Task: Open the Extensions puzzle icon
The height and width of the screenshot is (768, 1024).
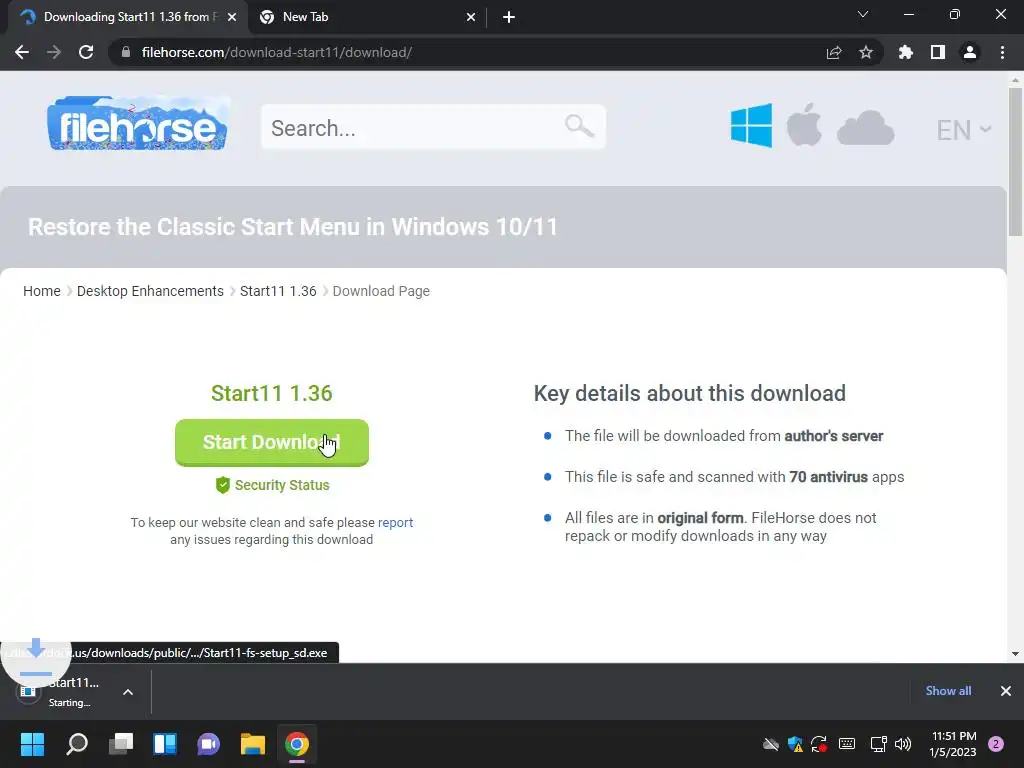Action: (906, 52)
